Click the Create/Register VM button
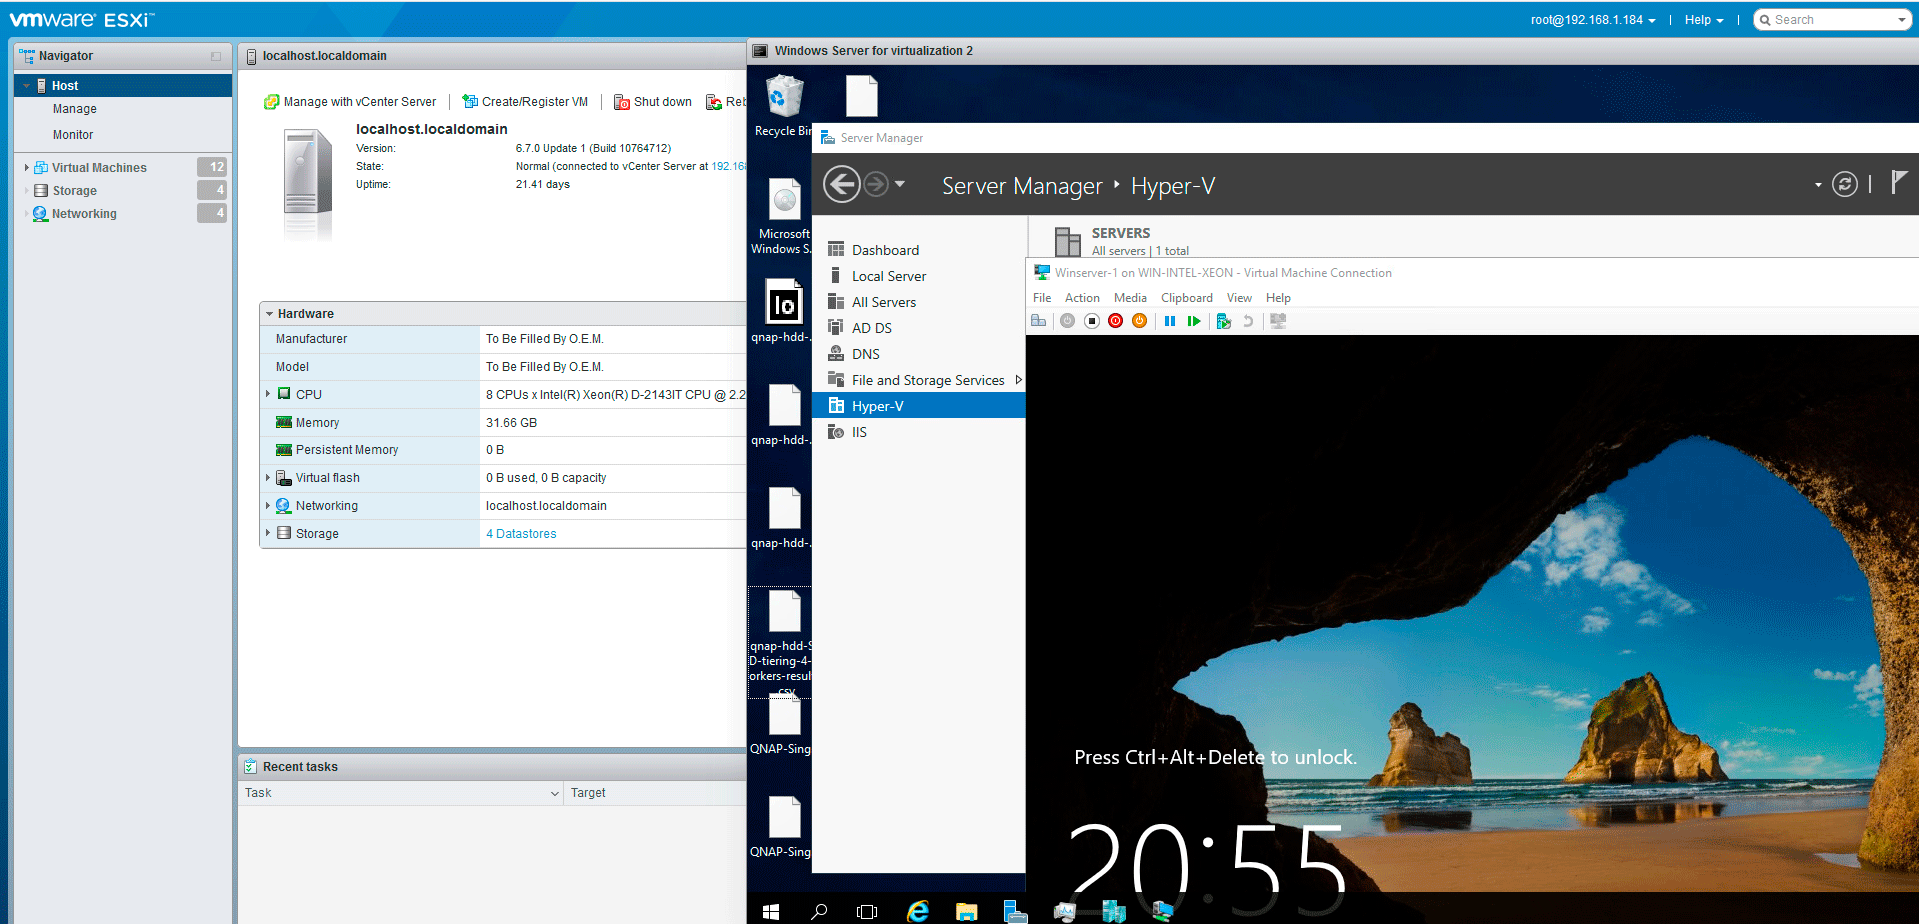The width and height of the screenshot is (1919, 924). coord(525,102)
